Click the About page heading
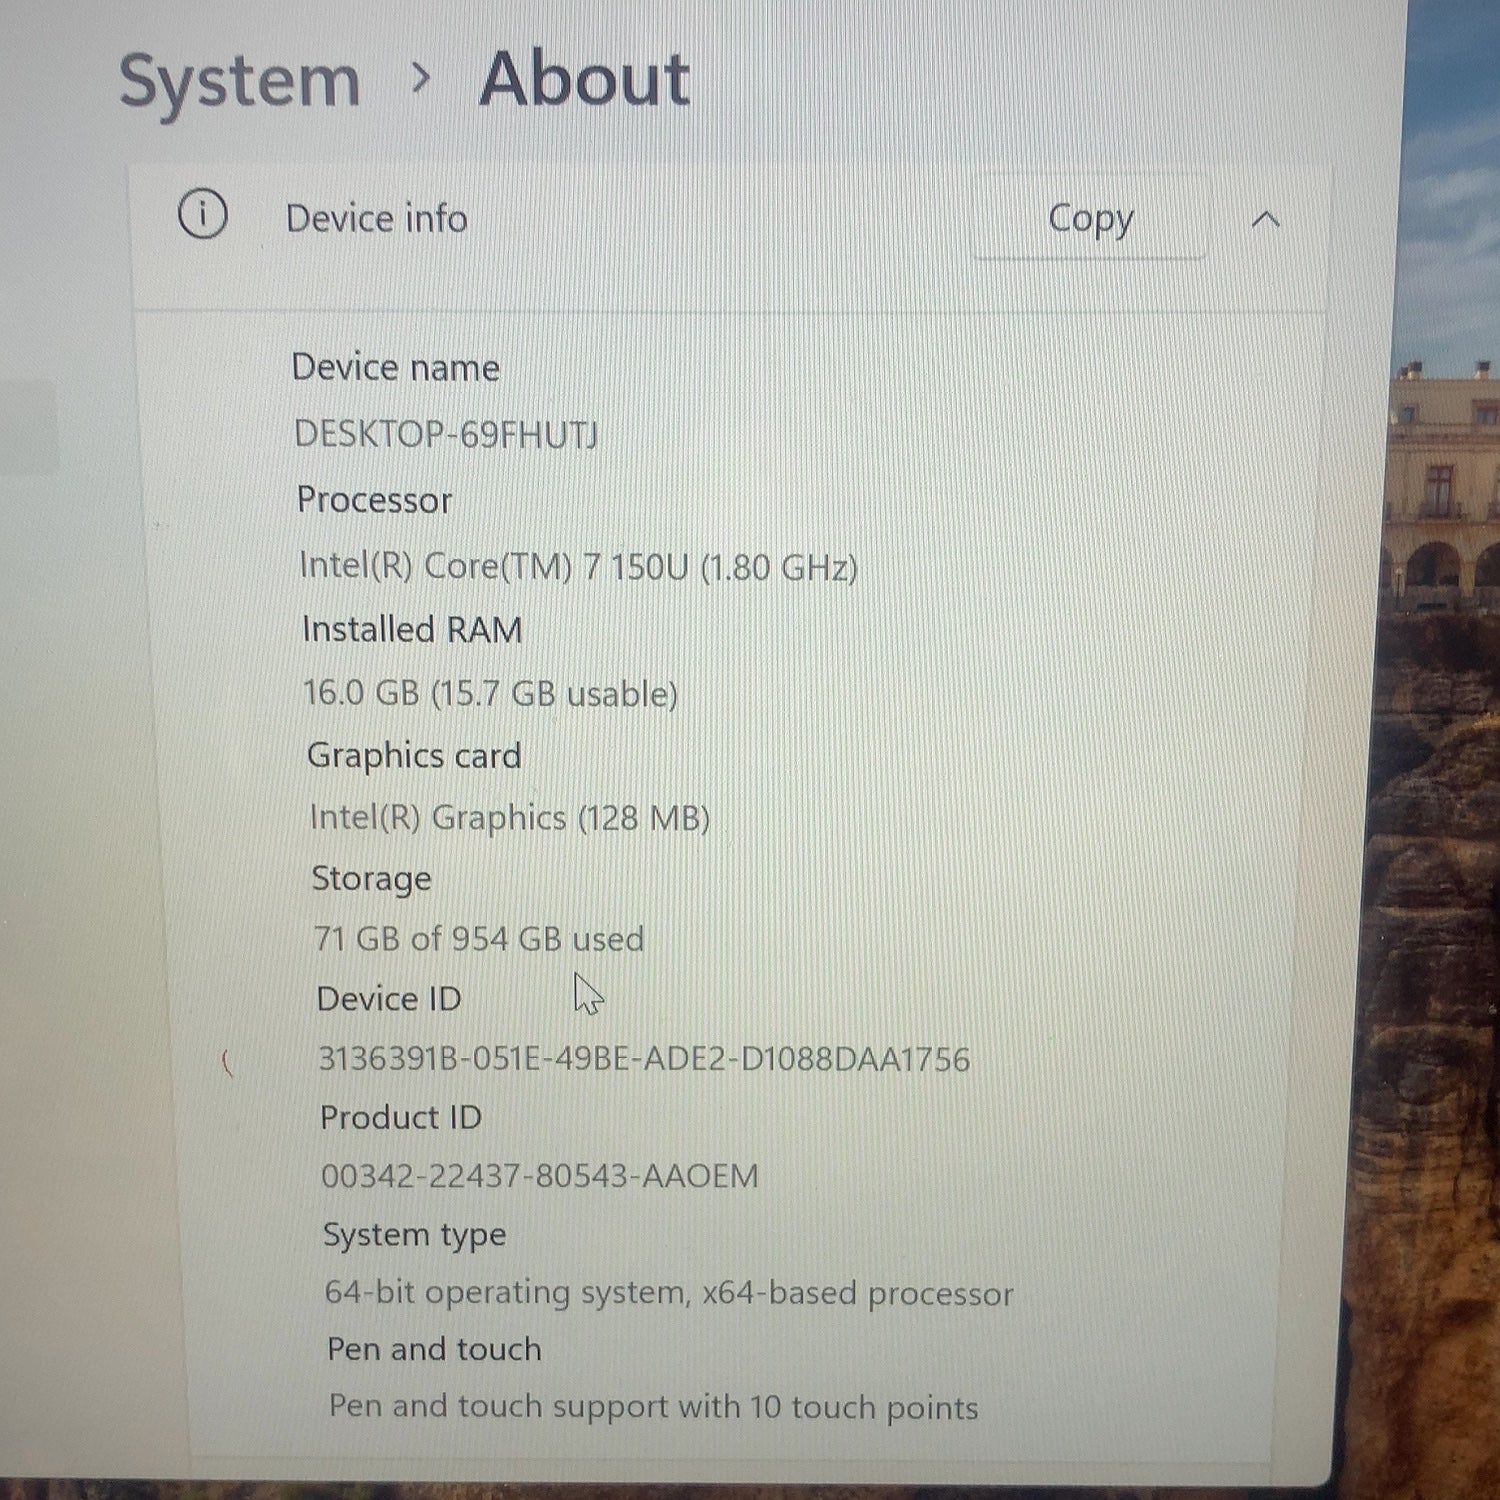1500x1500 pixels. (x=585, y=79)
